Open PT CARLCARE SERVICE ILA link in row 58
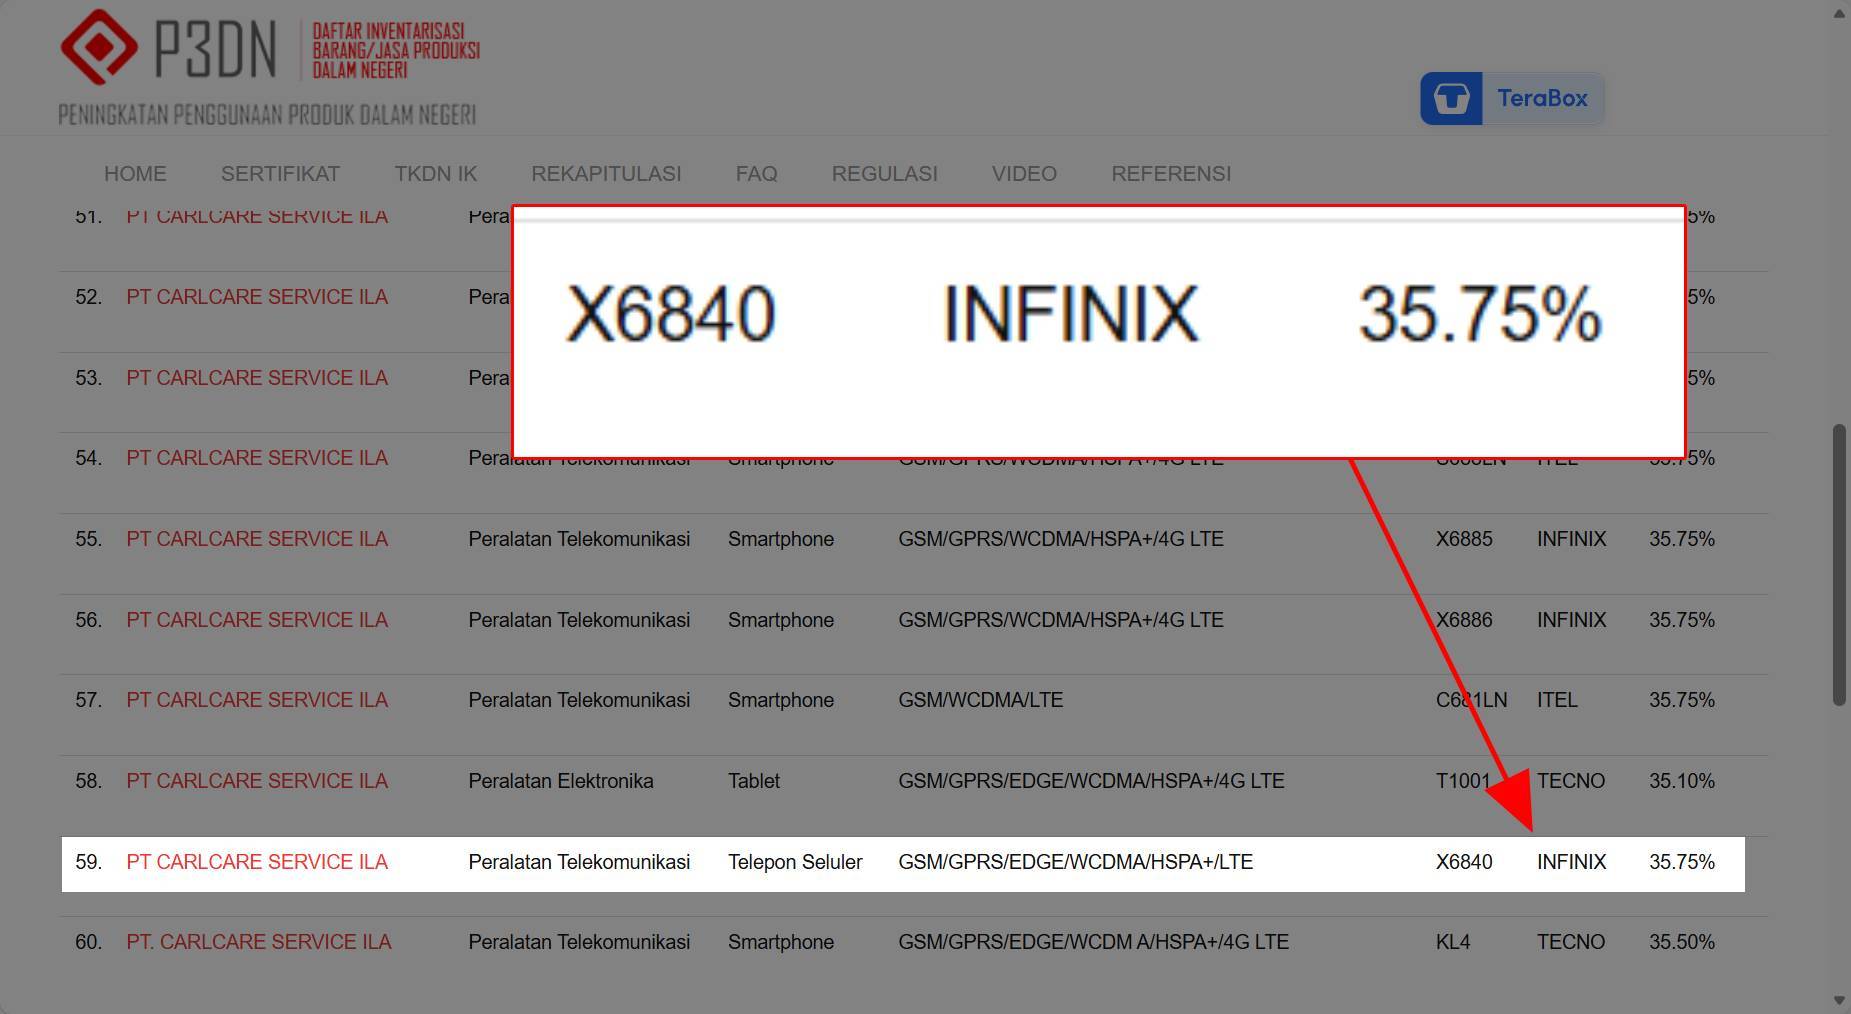This screenshot has height=1014, width=1851. 257,781
